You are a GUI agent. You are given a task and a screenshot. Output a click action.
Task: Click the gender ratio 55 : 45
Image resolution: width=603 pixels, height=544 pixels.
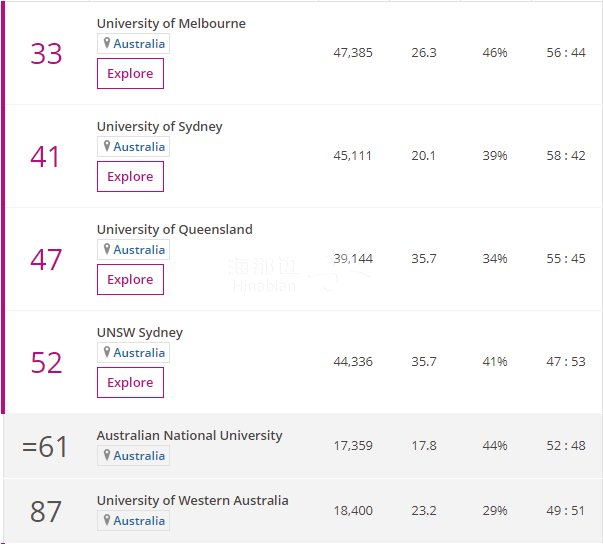click(566, 259)
